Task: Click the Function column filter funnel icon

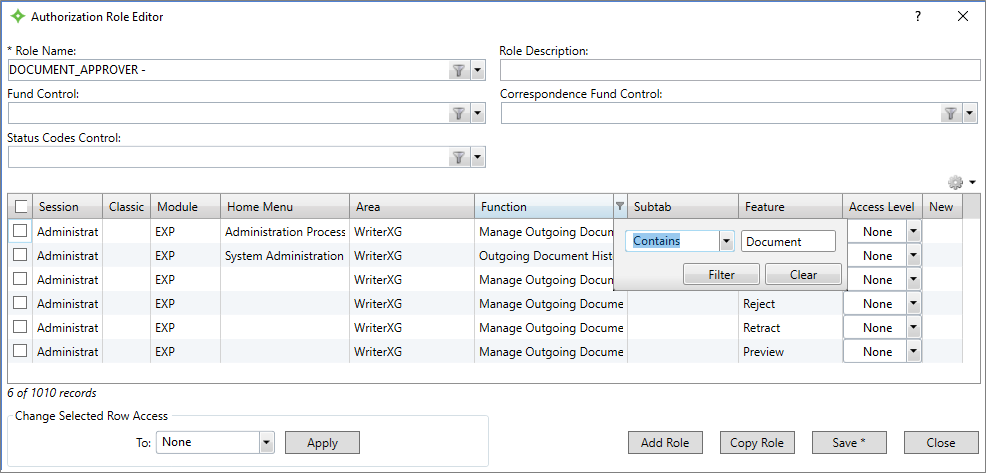Action: [619, 207]
